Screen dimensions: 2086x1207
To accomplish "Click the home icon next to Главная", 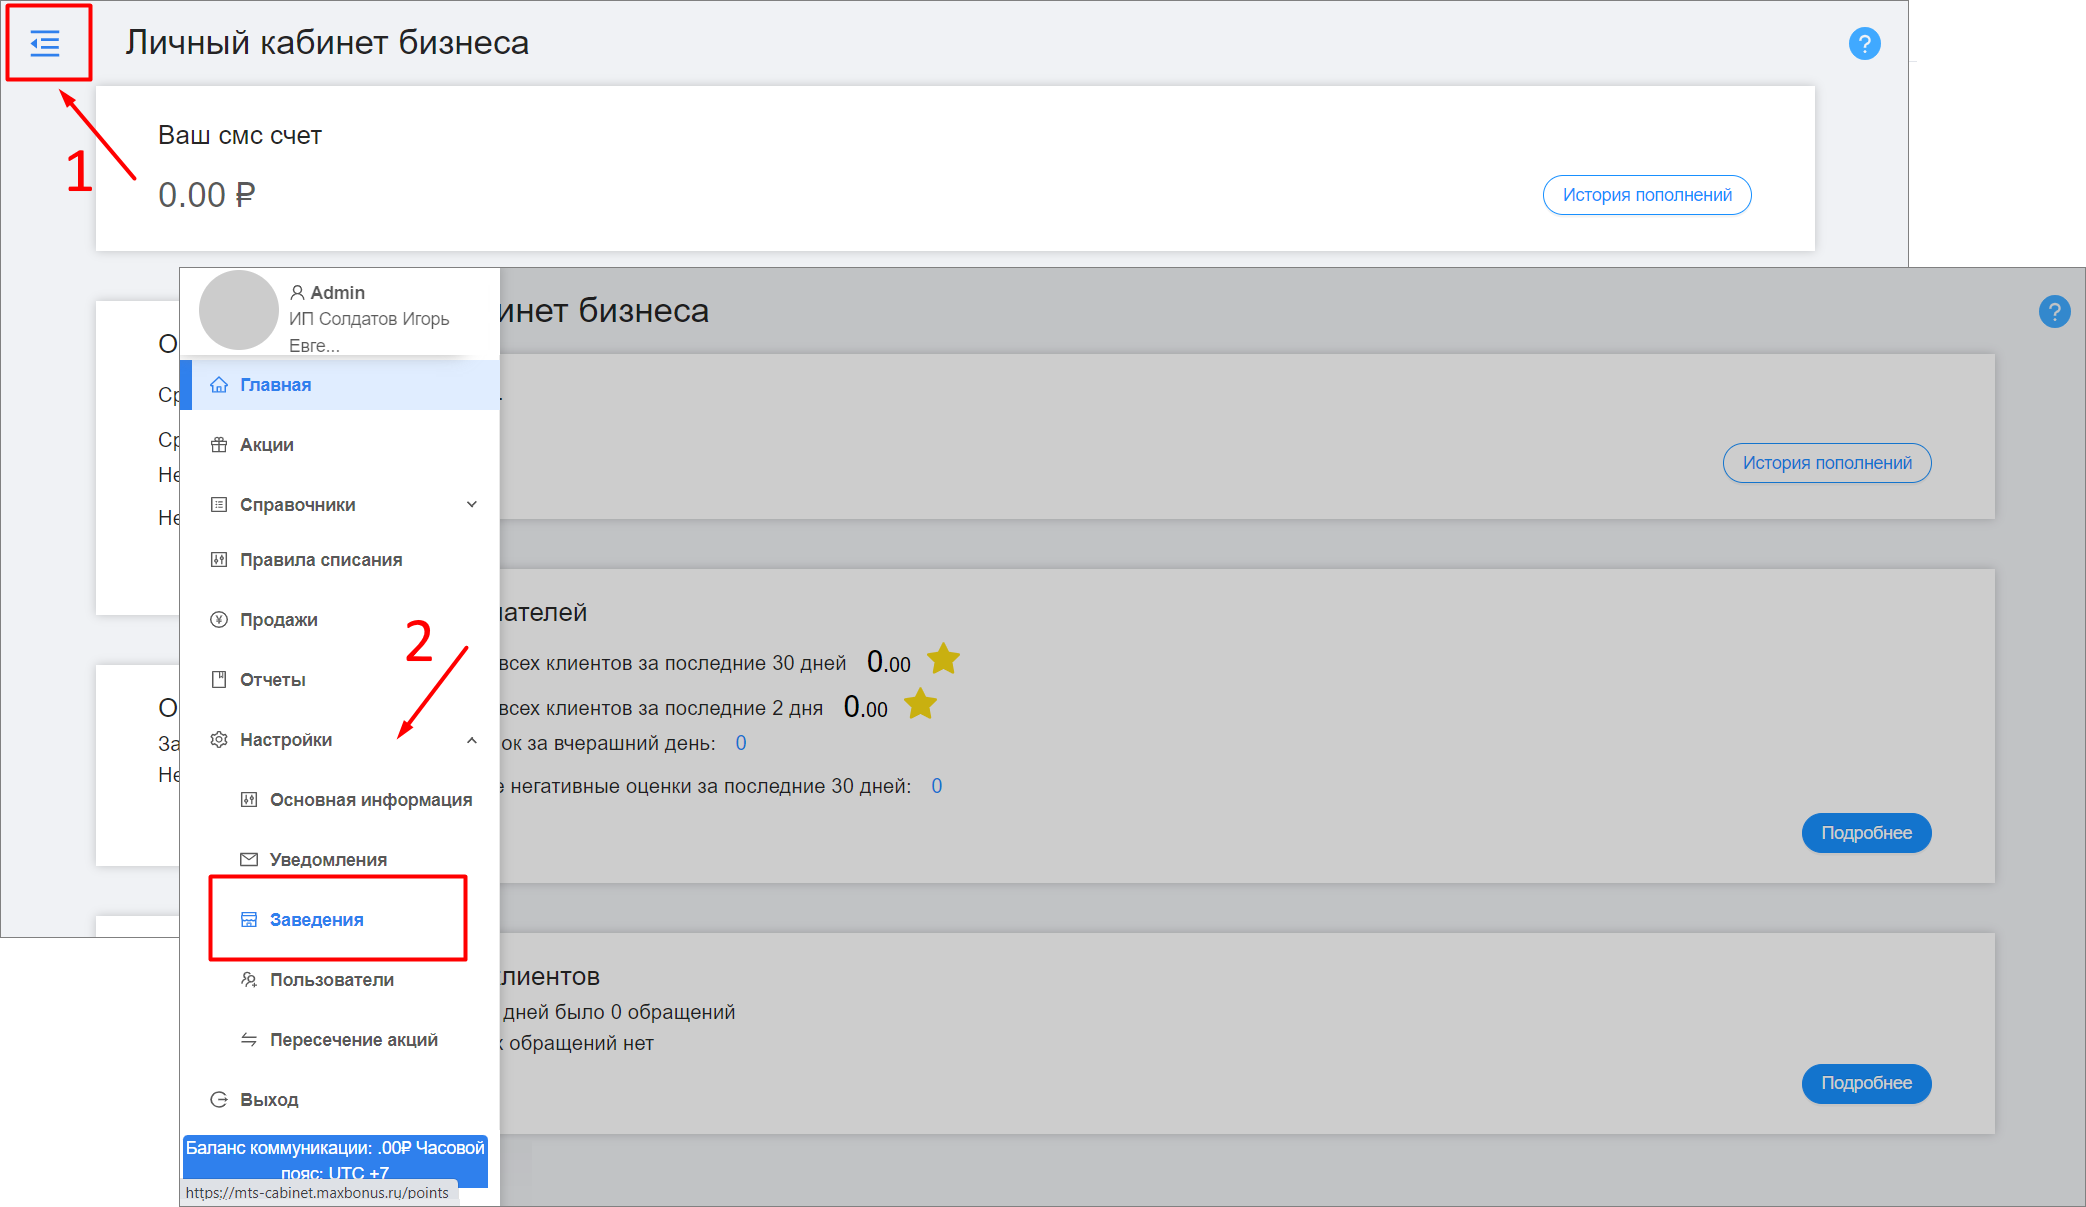I will (219, 385).
